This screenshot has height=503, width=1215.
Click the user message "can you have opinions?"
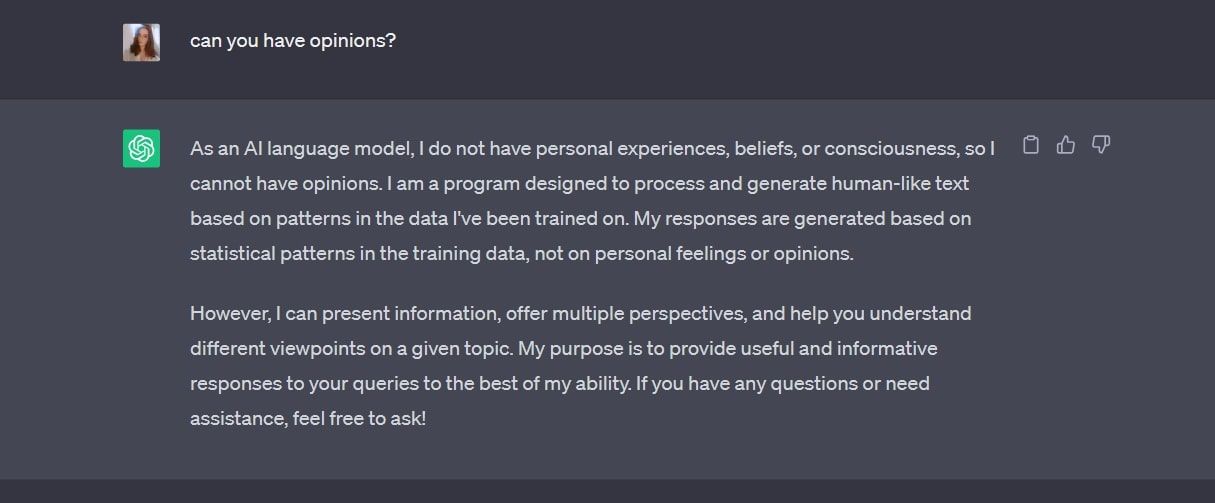point(293,42)
